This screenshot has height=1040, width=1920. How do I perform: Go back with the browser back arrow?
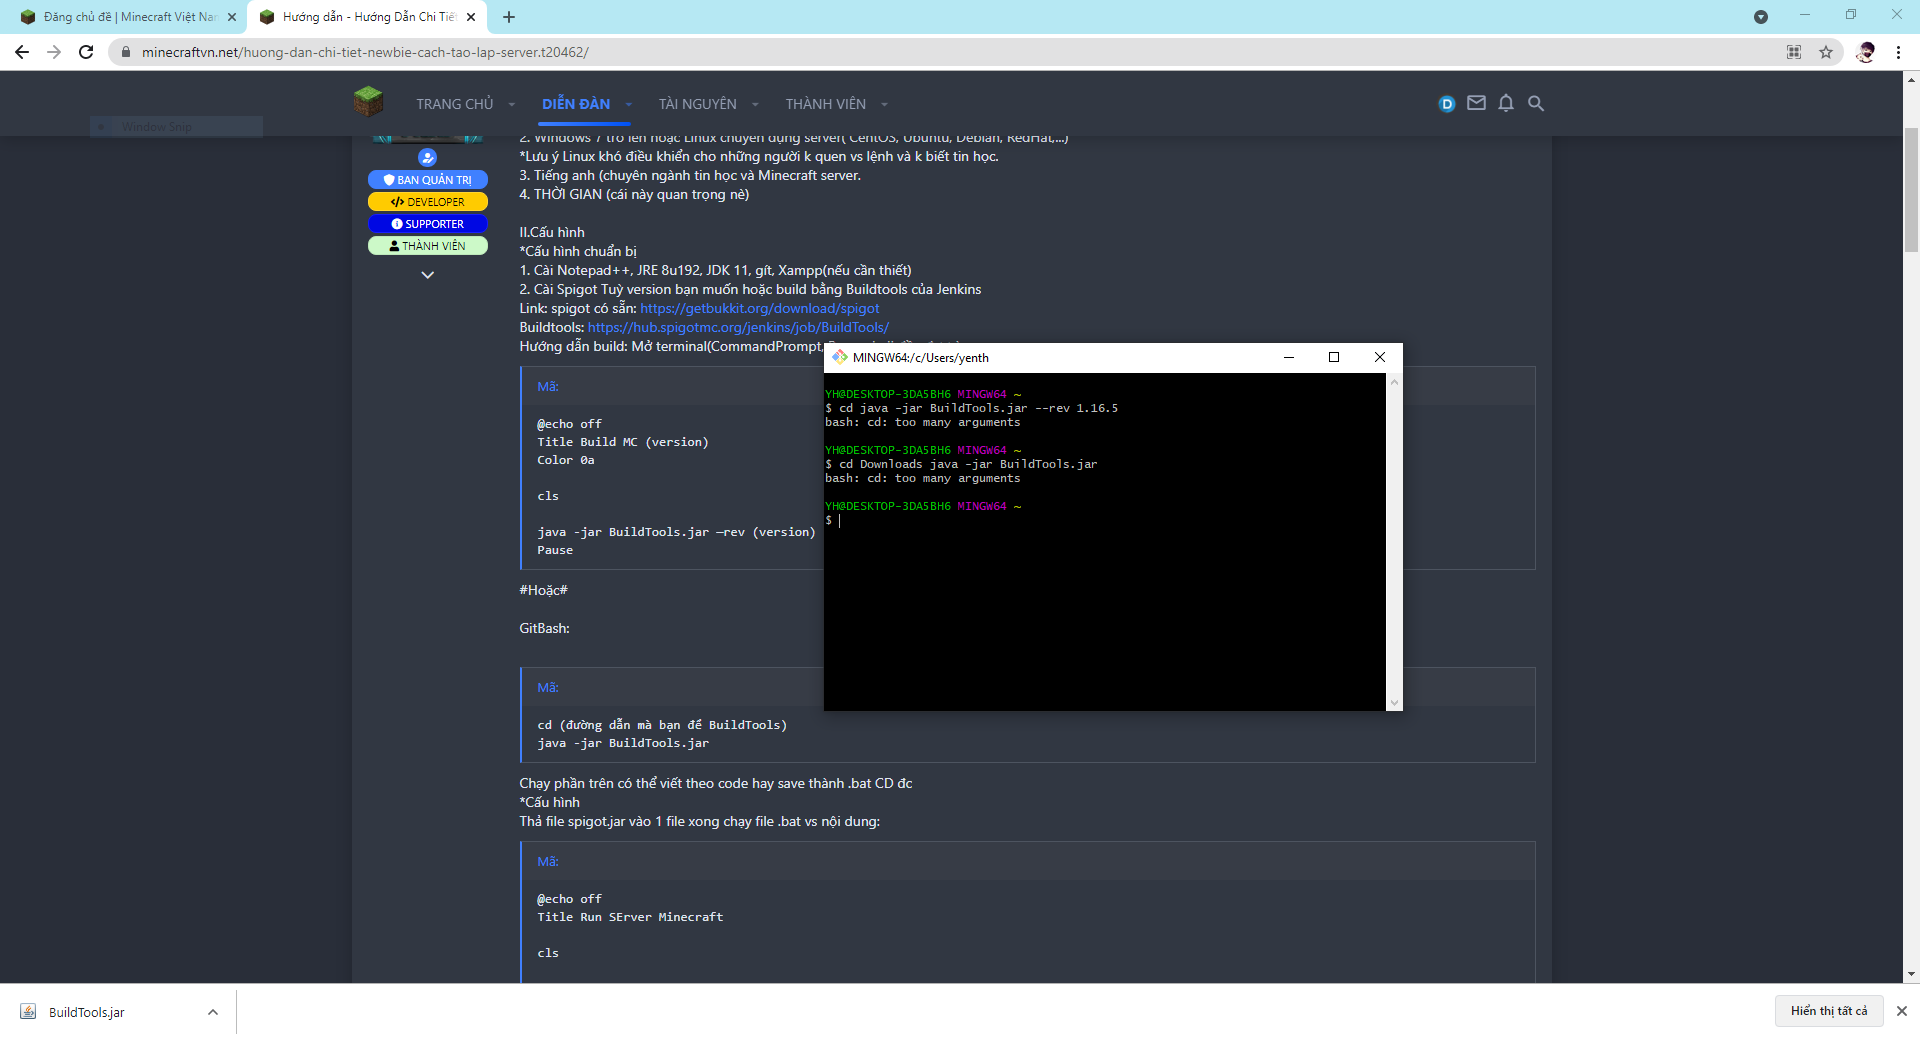[x=22, y=52]
